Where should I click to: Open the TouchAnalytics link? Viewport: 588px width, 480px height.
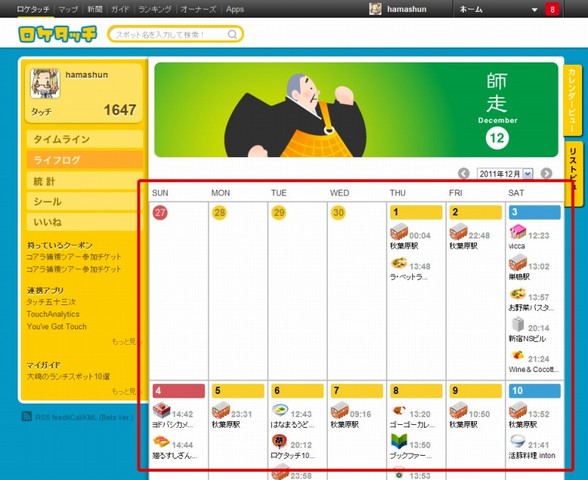point(53,314)
